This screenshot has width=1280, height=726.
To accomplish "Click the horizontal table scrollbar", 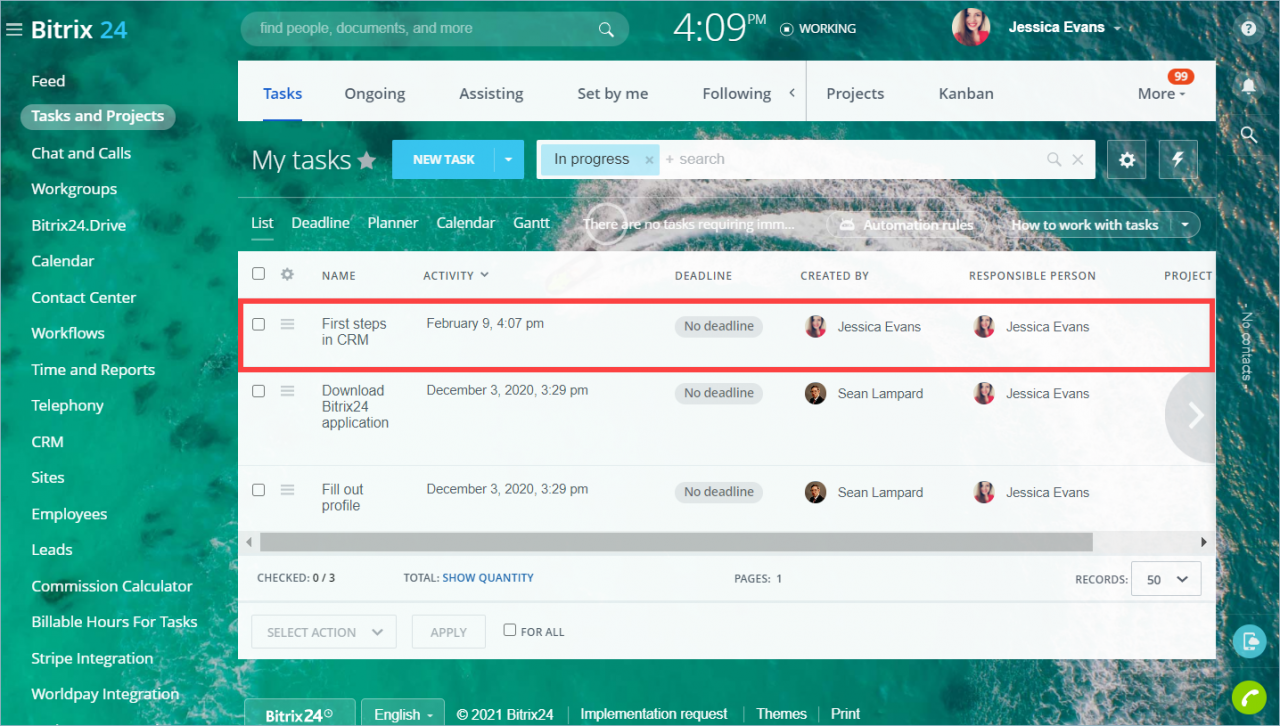I will (676, 542).
